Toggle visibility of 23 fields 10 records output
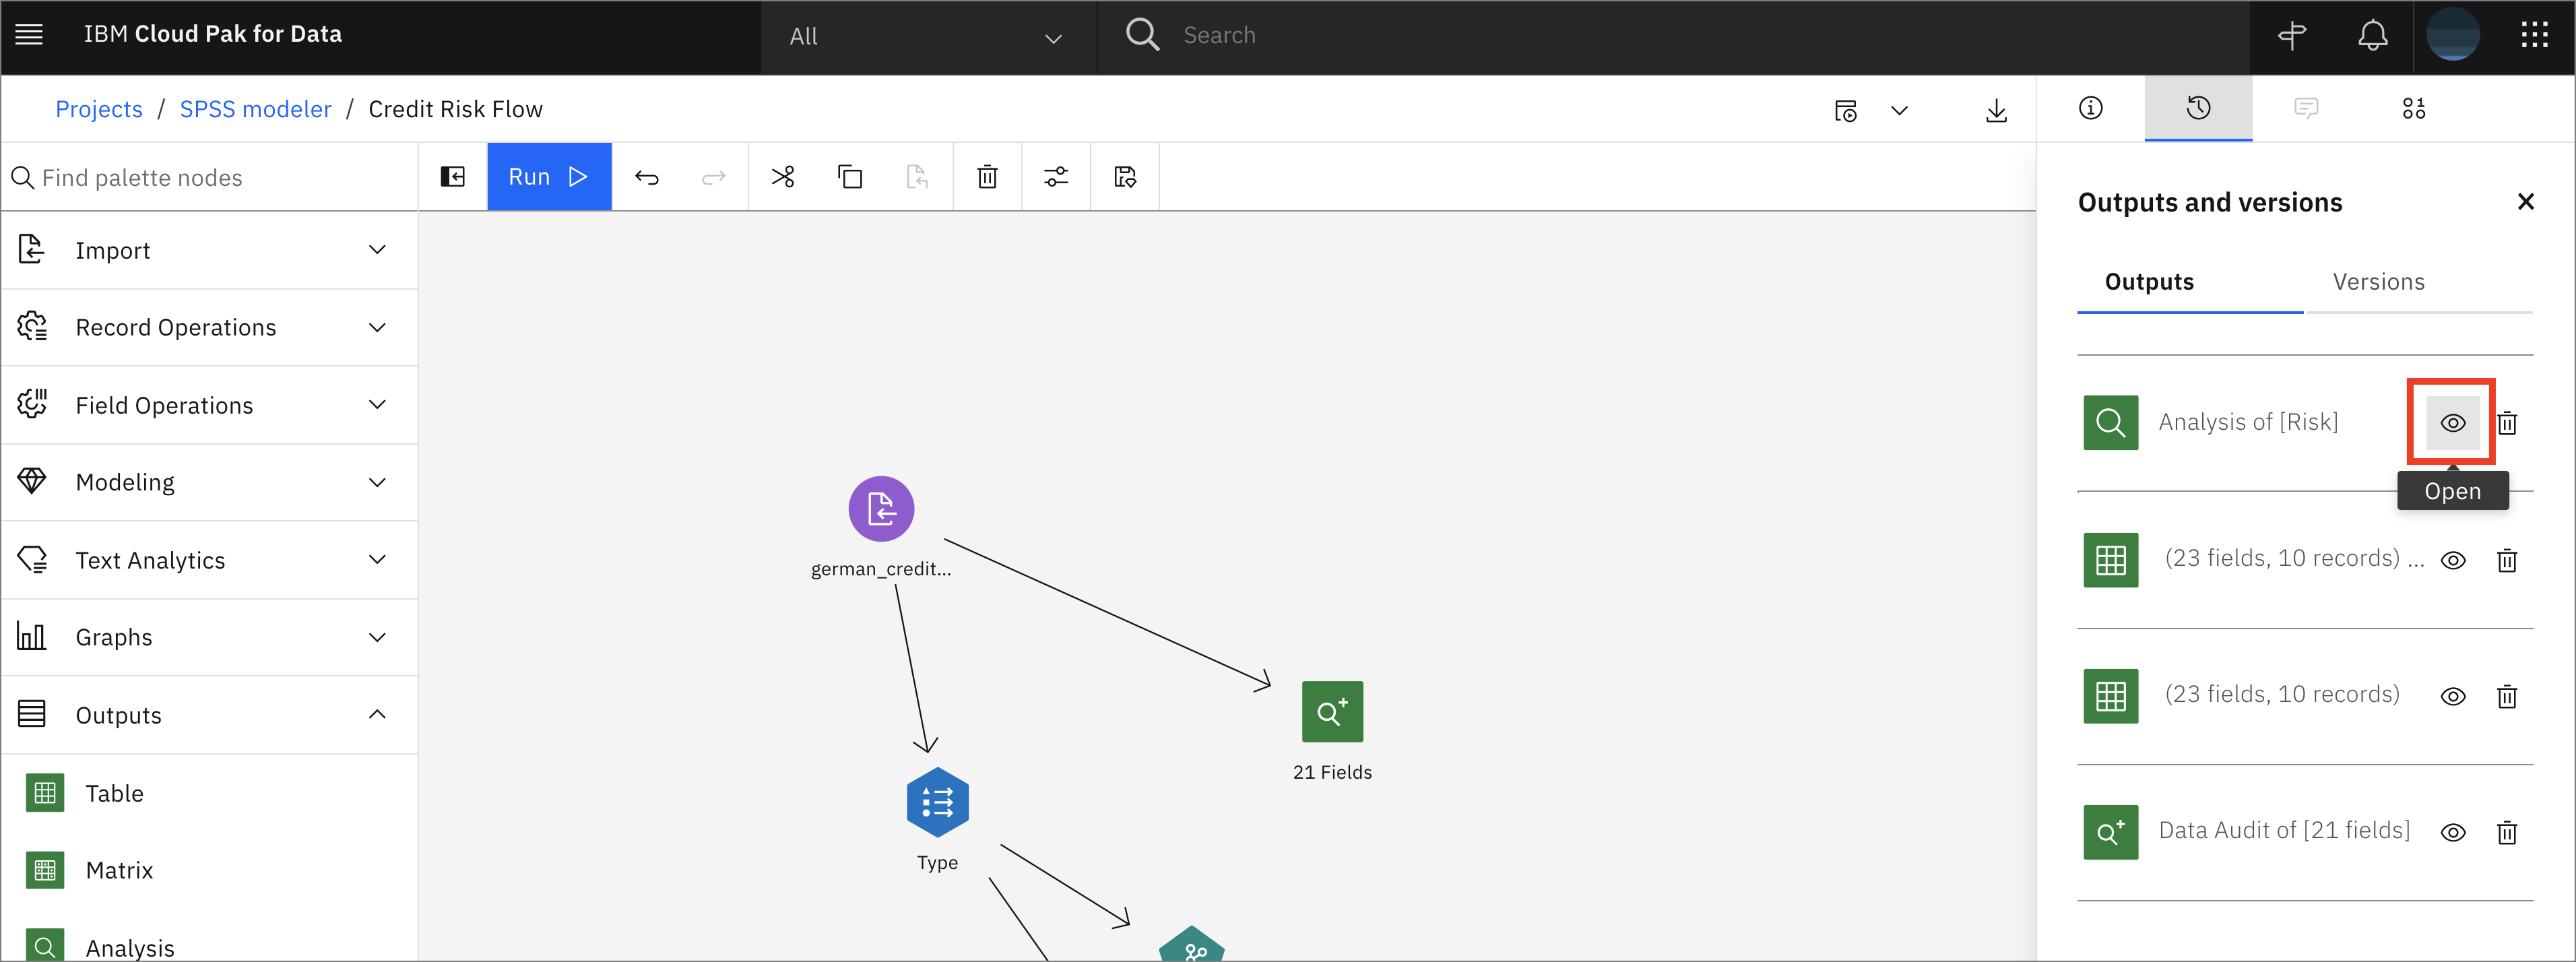This screenshot has width=2576, height=962. pos(2453,561)
